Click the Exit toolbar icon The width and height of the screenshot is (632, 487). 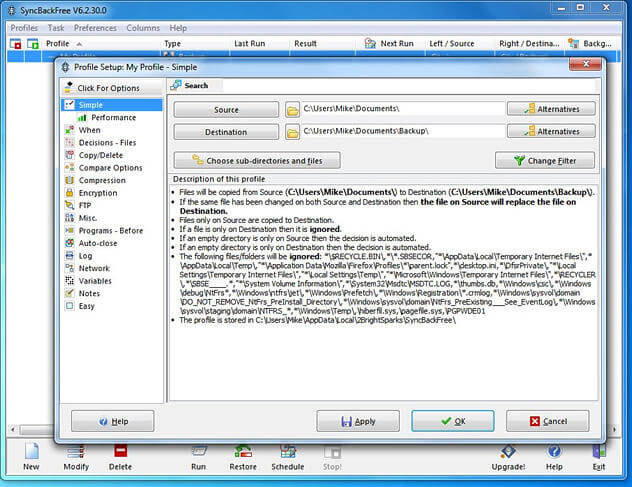point(599,457)
